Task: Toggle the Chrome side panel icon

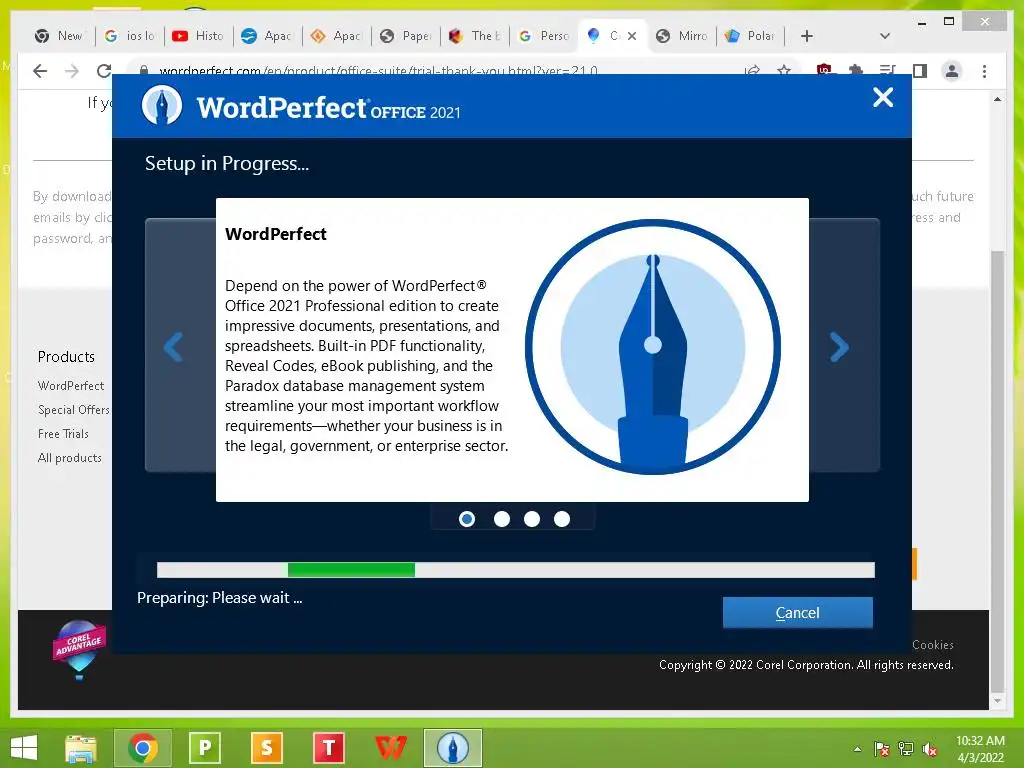Action: (920, 71)
